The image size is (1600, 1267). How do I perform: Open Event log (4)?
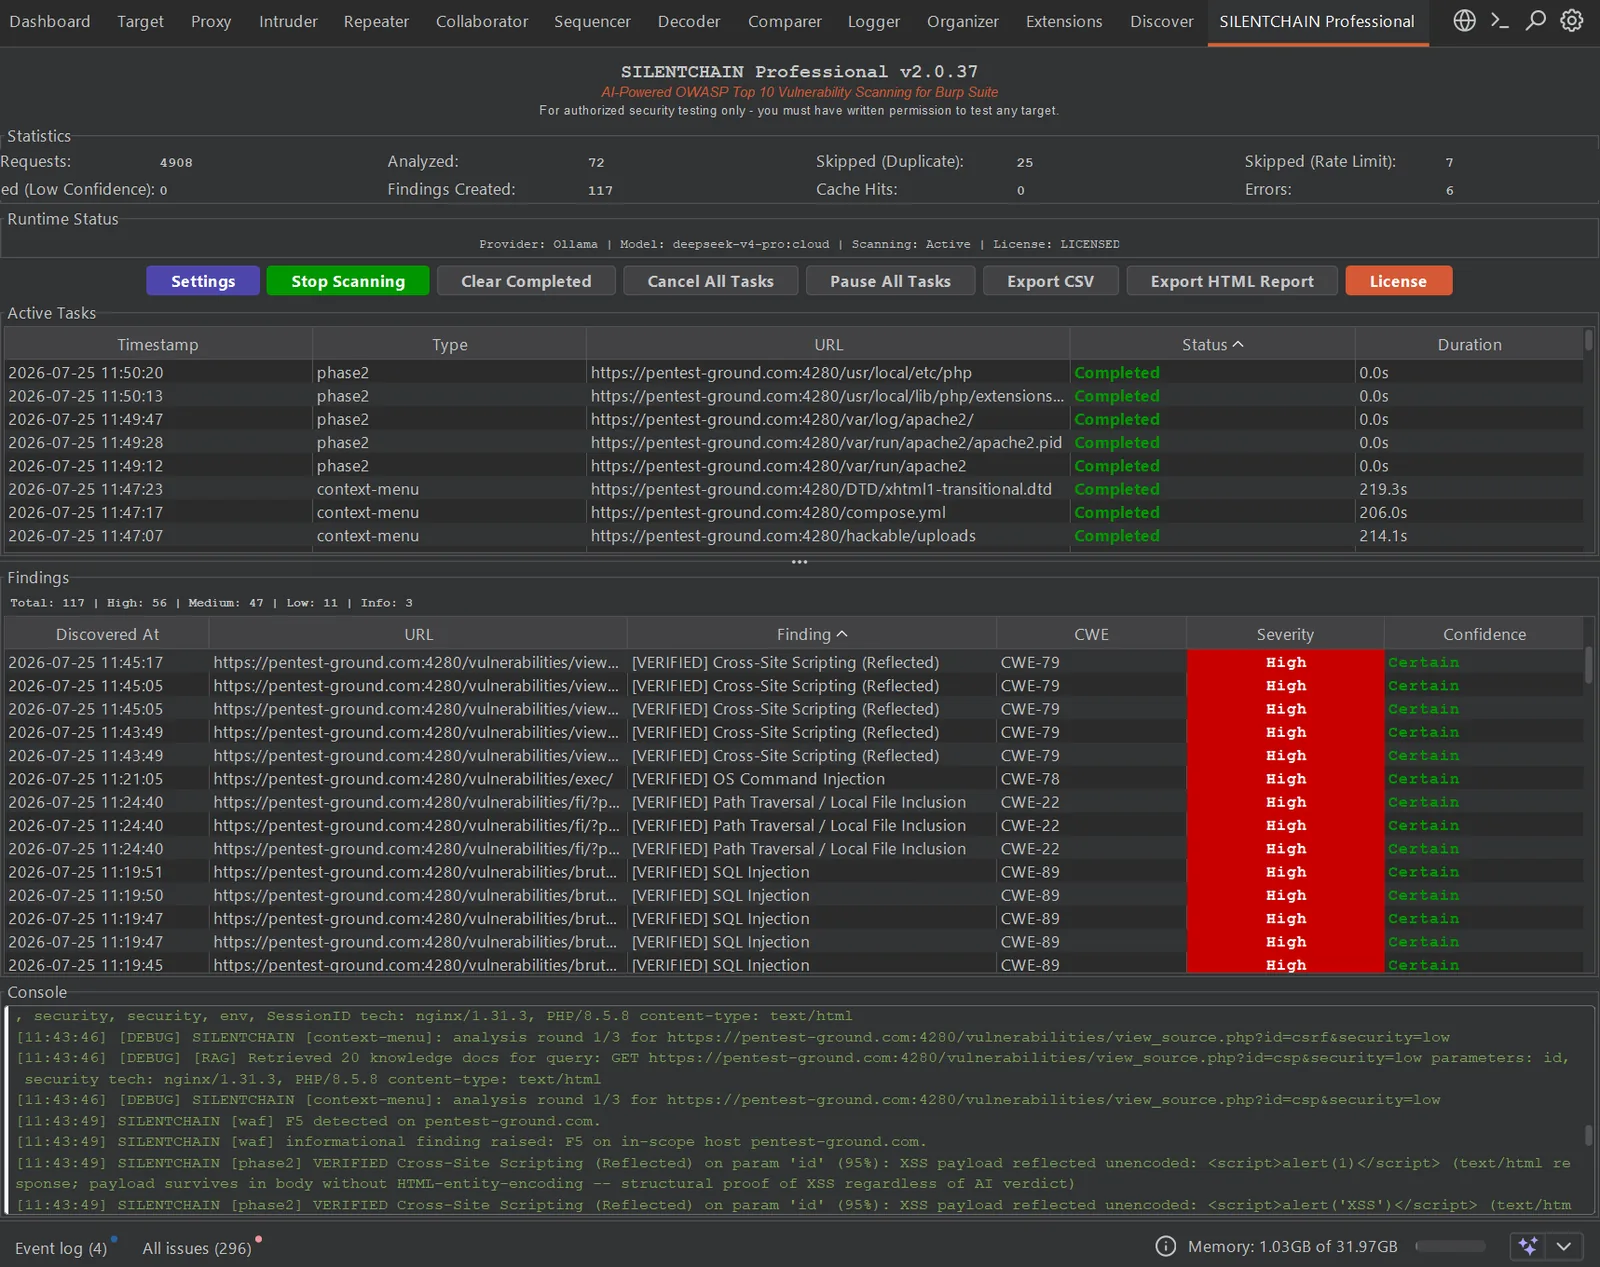tap(61, 1247)
